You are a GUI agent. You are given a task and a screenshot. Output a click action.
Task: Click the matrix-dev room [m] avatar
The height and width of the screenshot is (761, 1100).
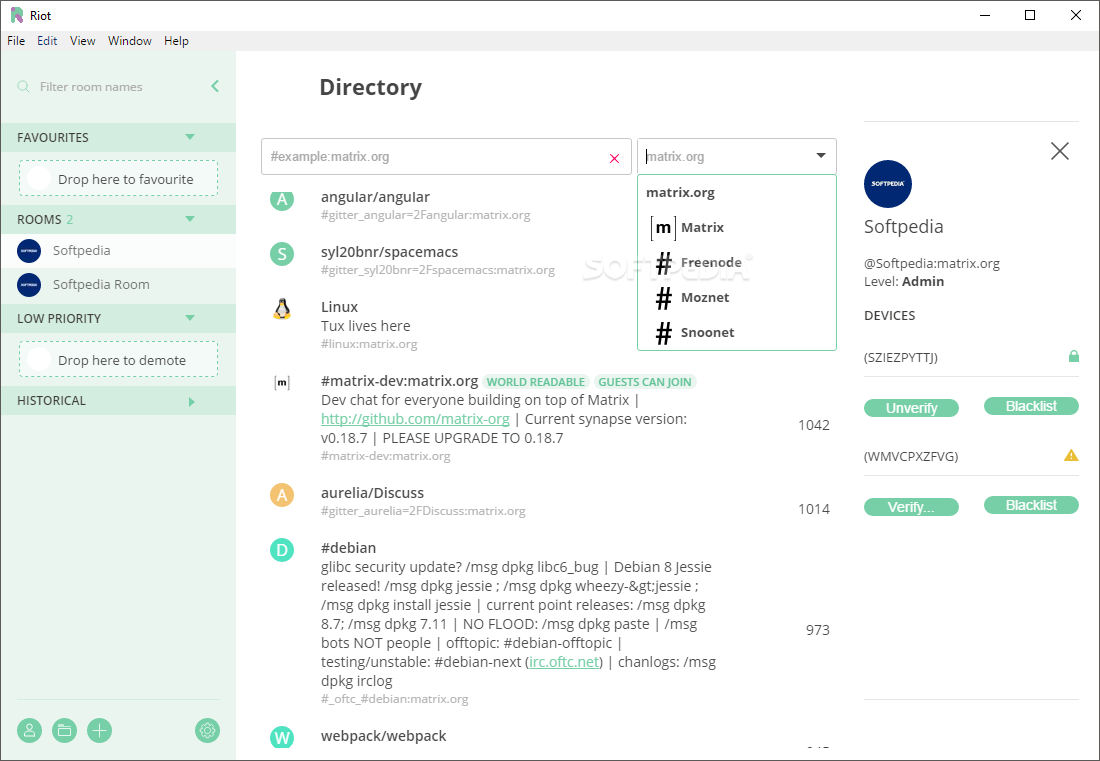(282, 382)
